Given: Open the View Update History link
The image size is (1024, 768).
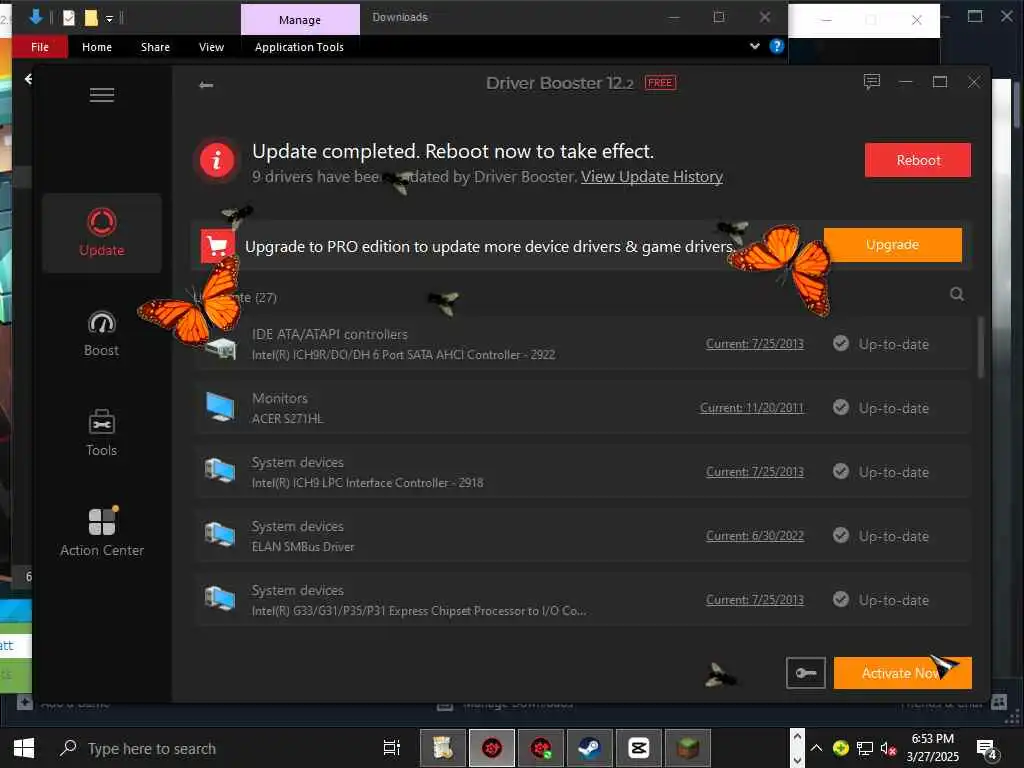Looking at the screenshot, I should [652, 176].
